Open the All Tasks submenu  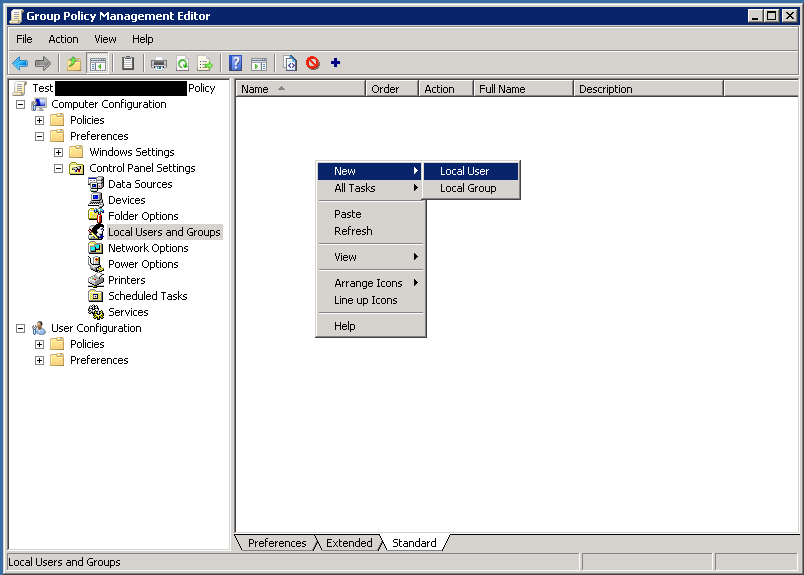[x=370, y=188]
